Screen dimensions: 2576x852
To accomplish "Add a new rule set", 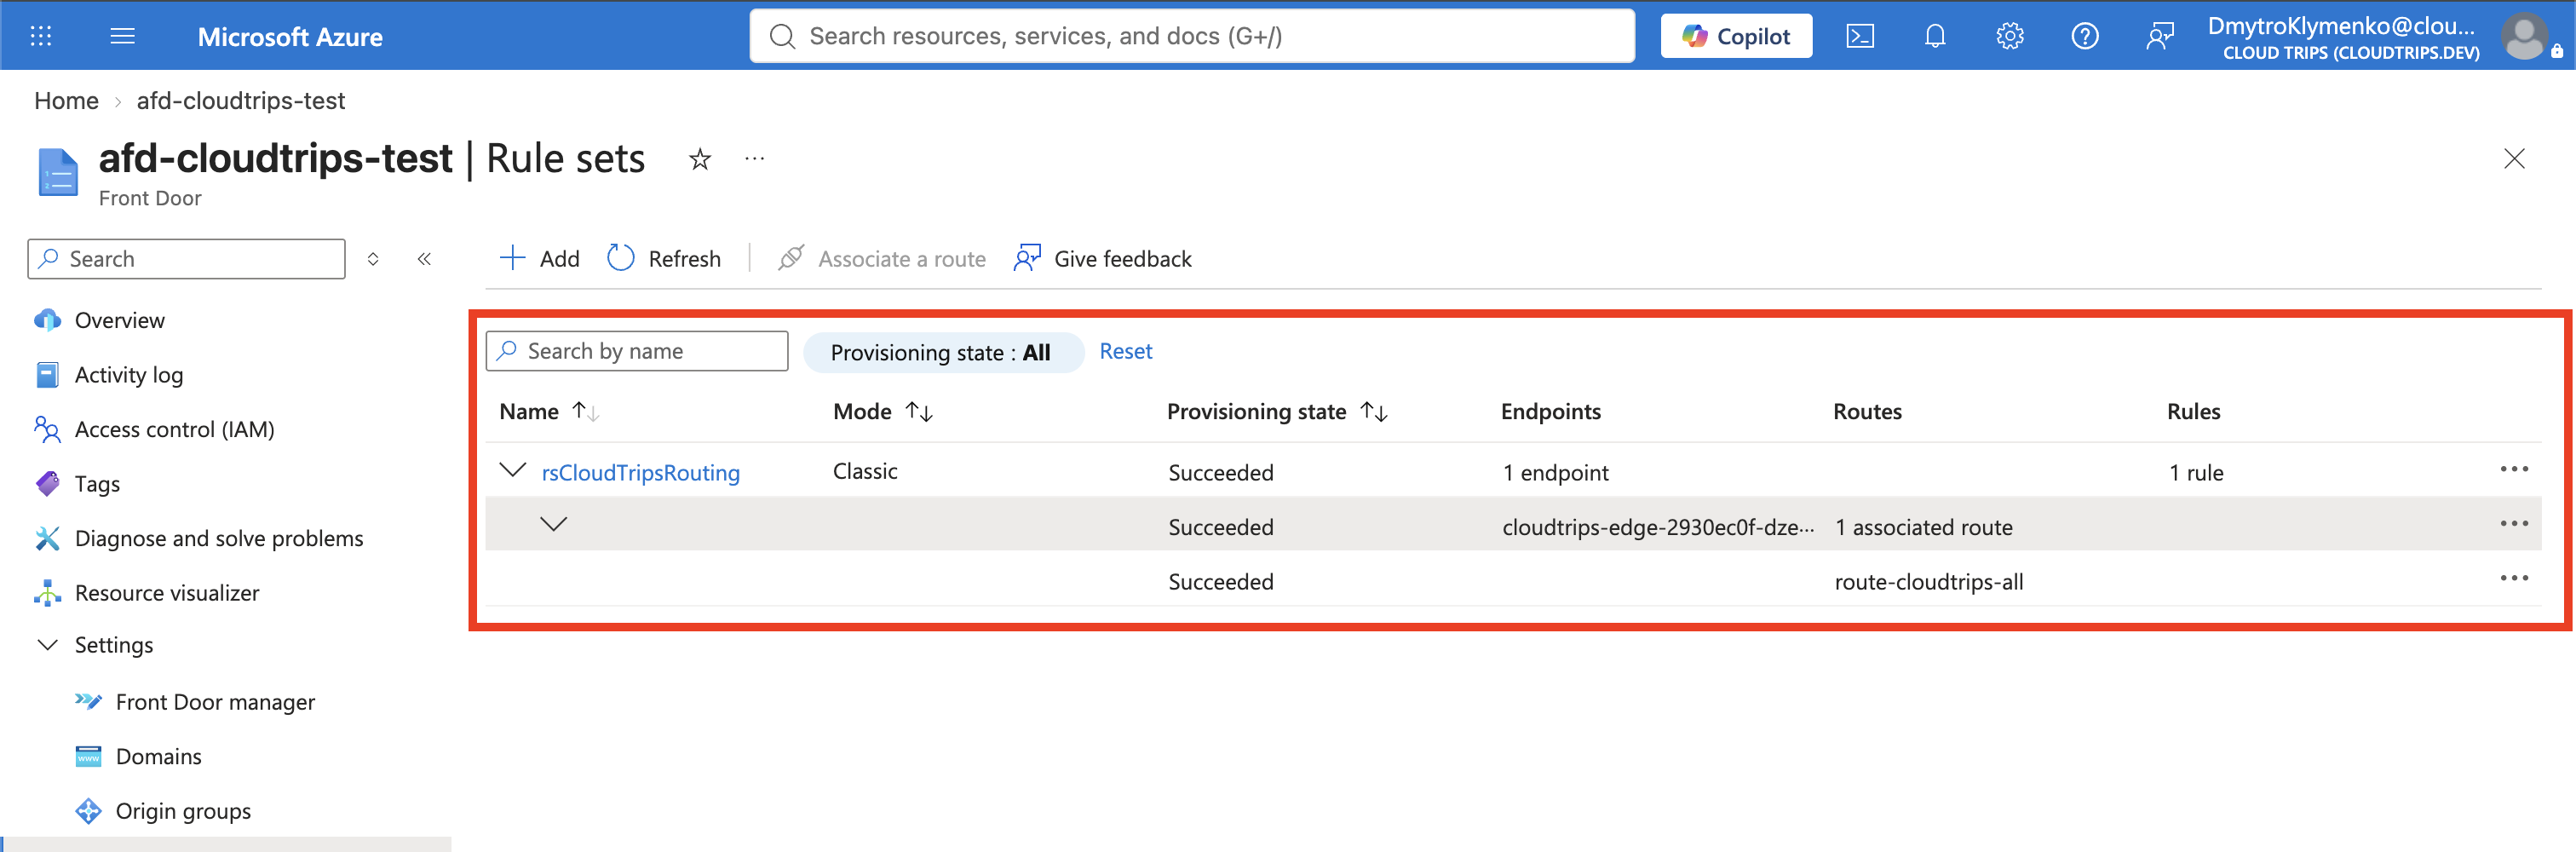I will (x=539, y=259).
